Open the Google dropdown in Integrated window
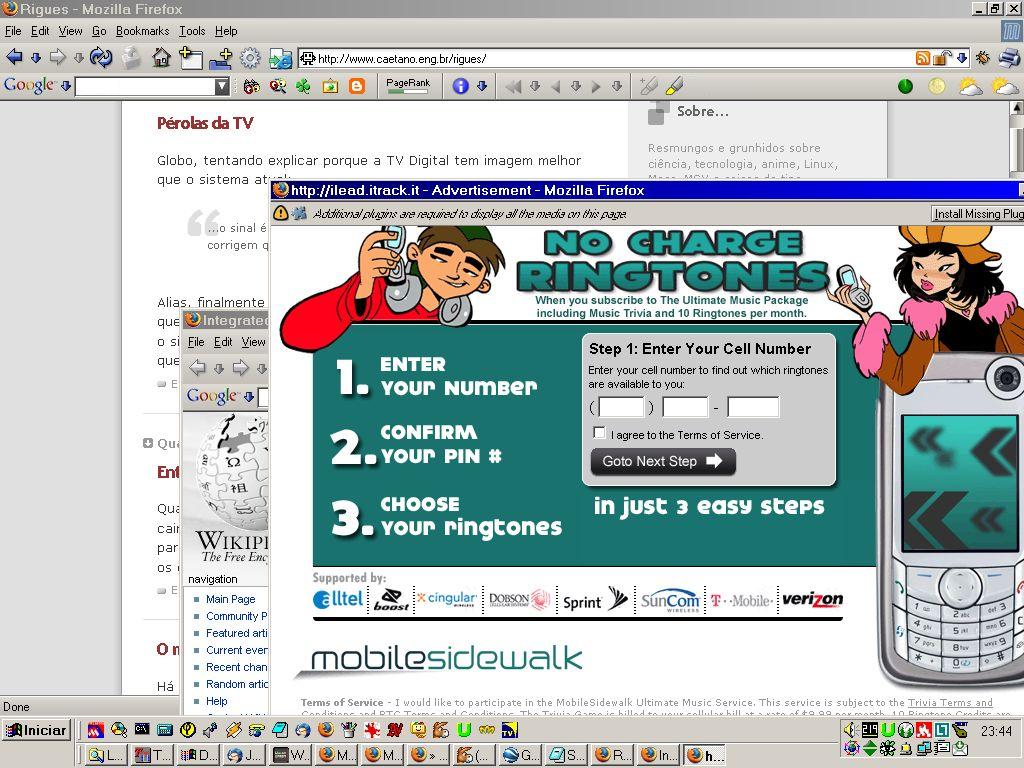The image size is (1024, 768). (x=248, y=396)
